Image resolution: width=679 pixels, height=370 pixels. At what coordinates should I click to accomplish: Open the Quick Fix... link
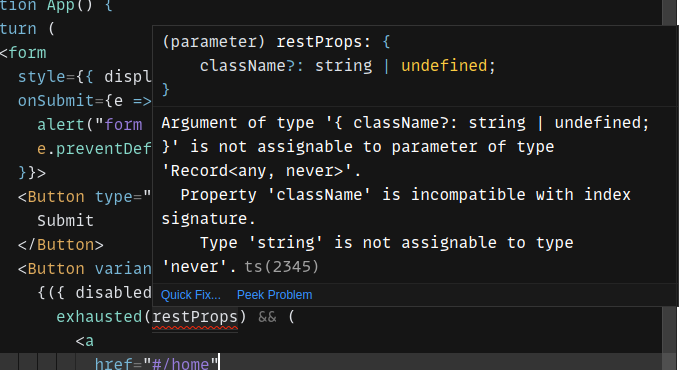pos(191,295)
